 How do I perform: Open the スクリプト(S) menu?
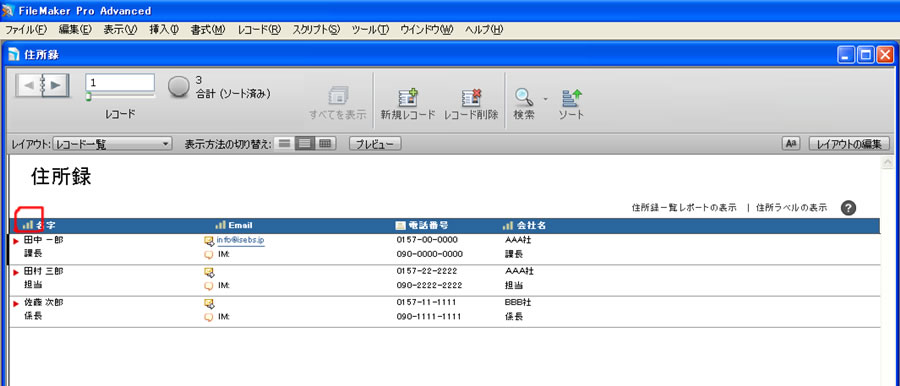coord(316,30)
